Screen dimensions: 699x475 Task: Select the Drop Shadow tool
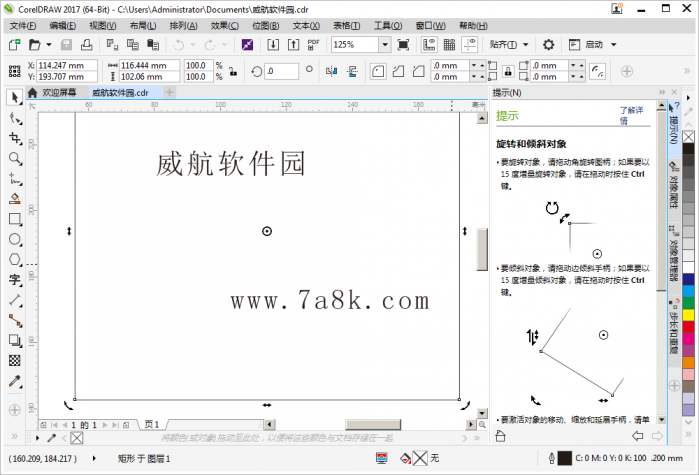[x=15, y=340]
